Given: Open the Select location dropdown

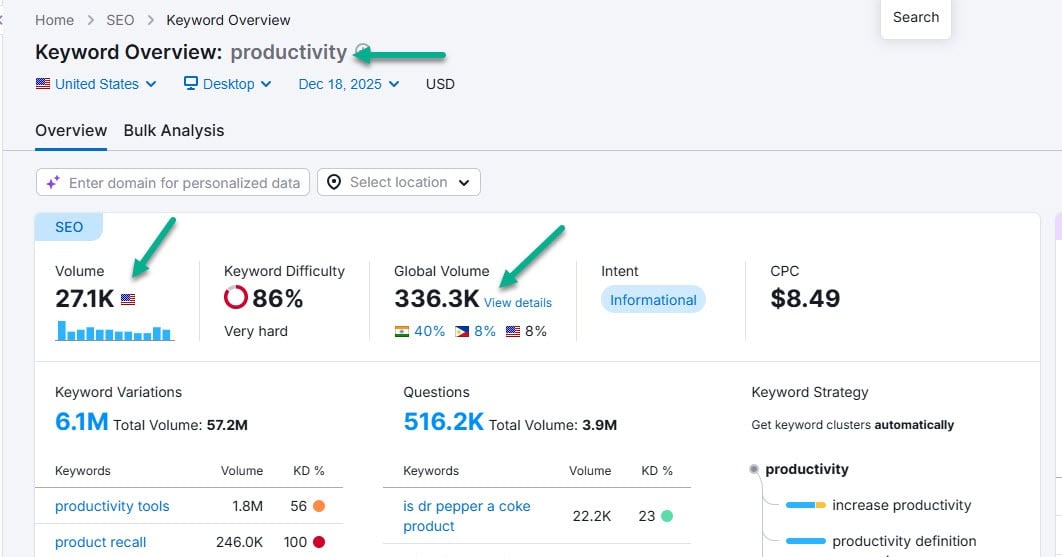Looking at the screenshot, I should pyautogui.click(x=399, y=182).
